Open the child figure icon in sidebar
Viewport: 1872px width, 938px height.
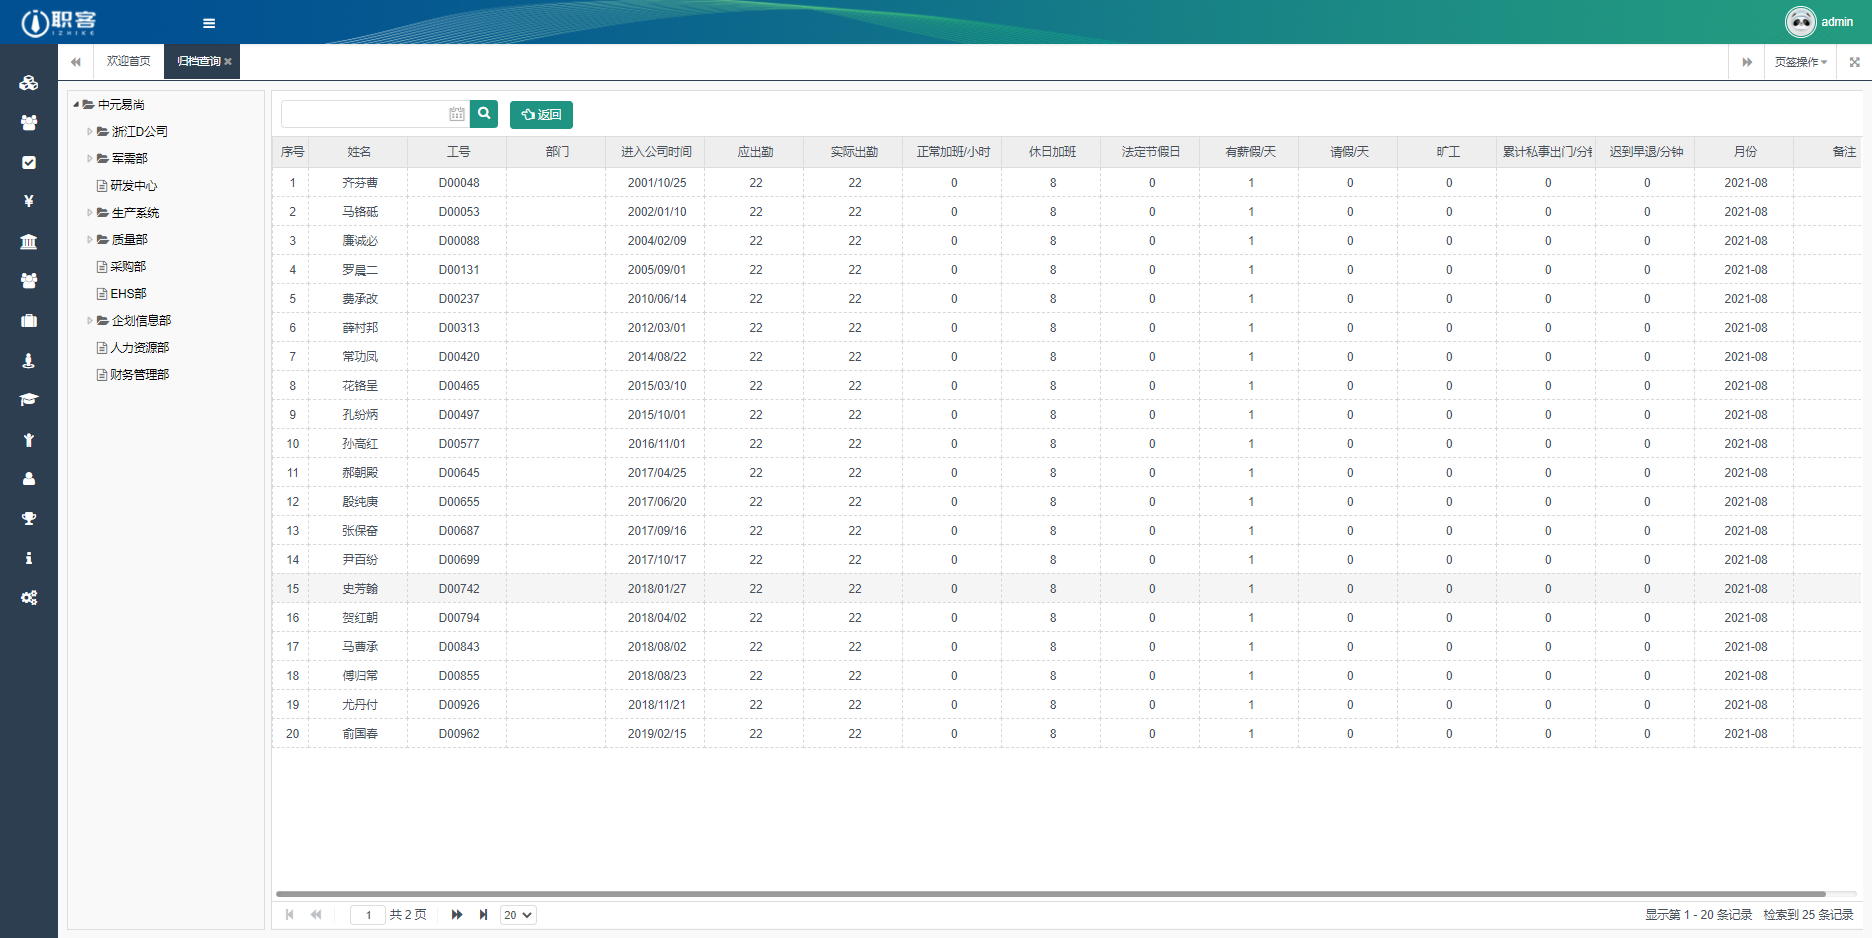coord(29,439)
